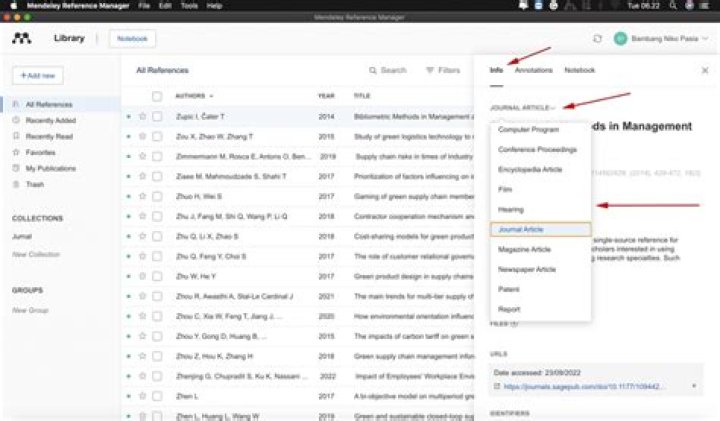
Task: Star the Zupic I, Cater T reference
Action: tap(142, 117)
